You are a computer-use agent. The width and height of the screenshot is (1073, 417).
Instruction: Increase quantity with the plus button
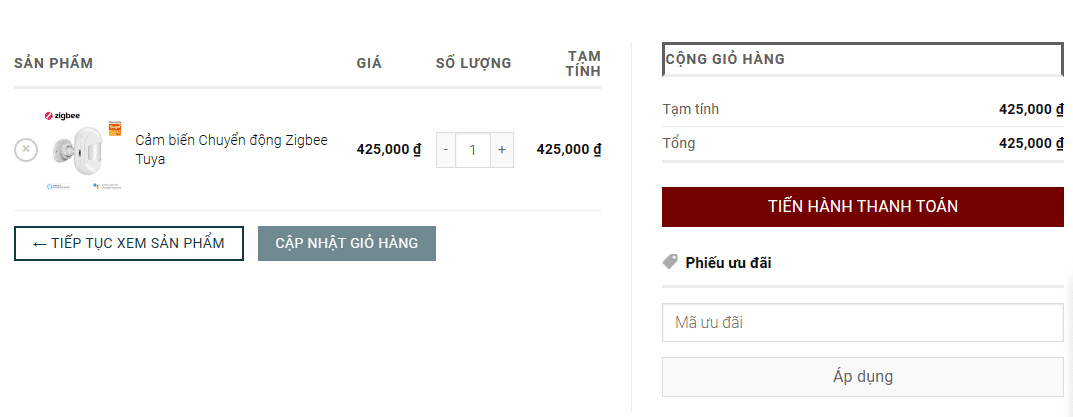(502, 150)
